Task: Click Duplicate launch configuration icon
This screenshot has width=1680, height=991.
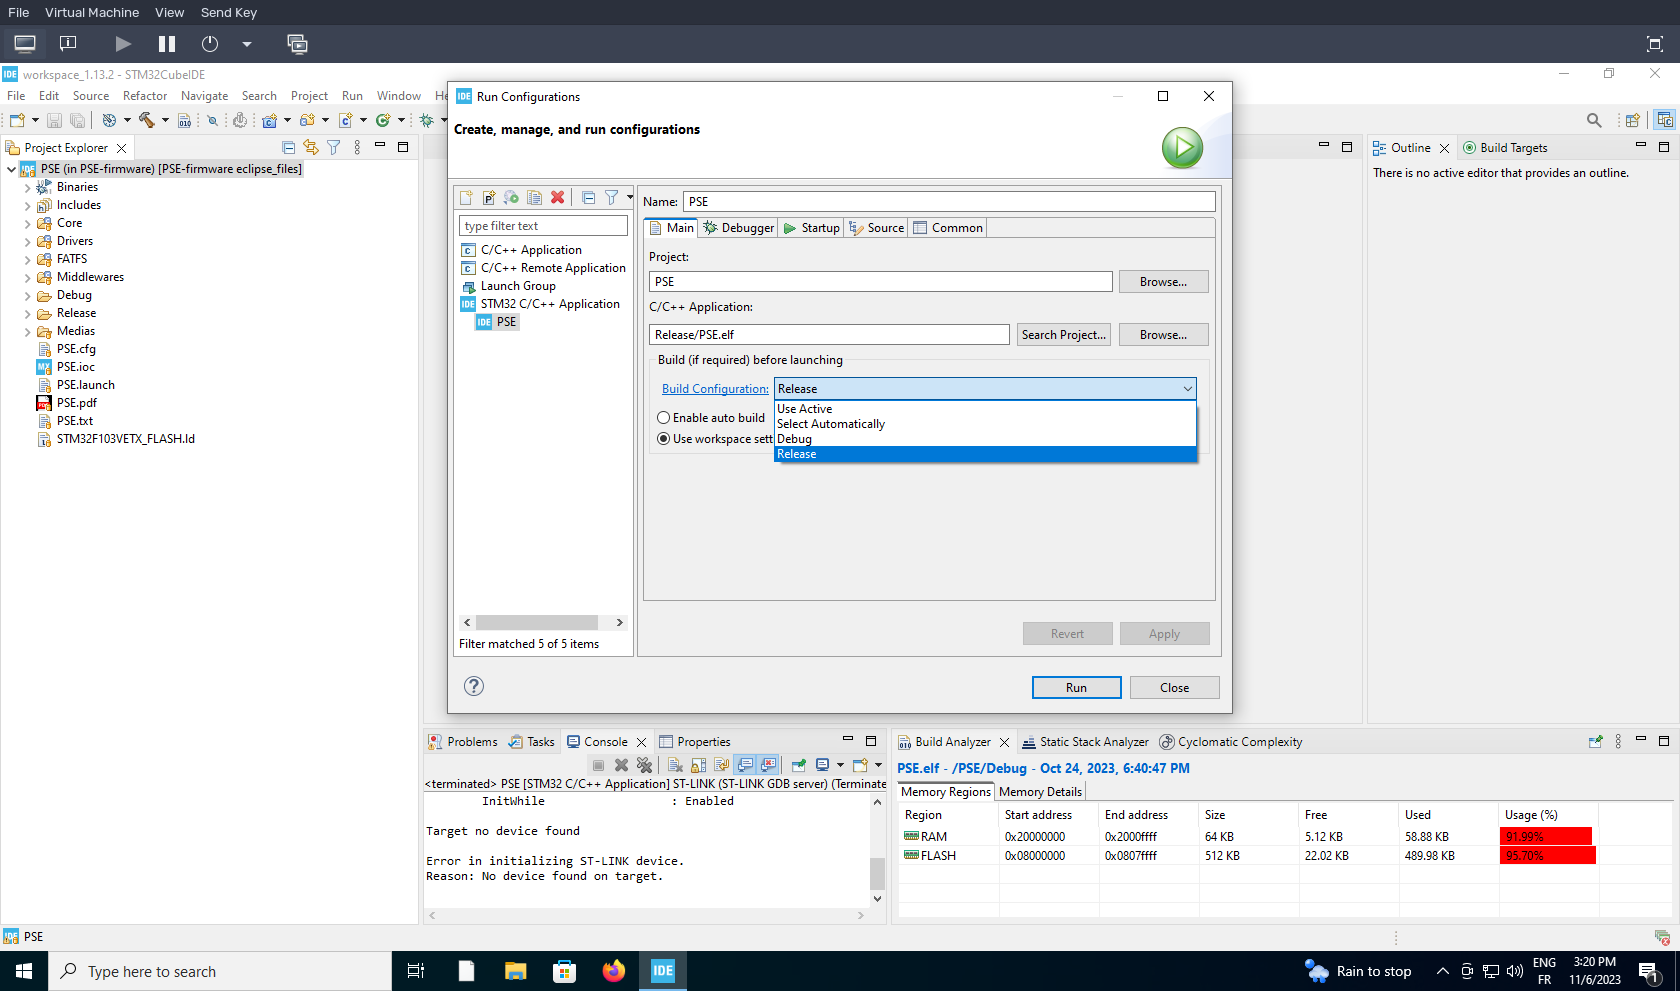Action: pyautogui.click(x=535, y=197)
